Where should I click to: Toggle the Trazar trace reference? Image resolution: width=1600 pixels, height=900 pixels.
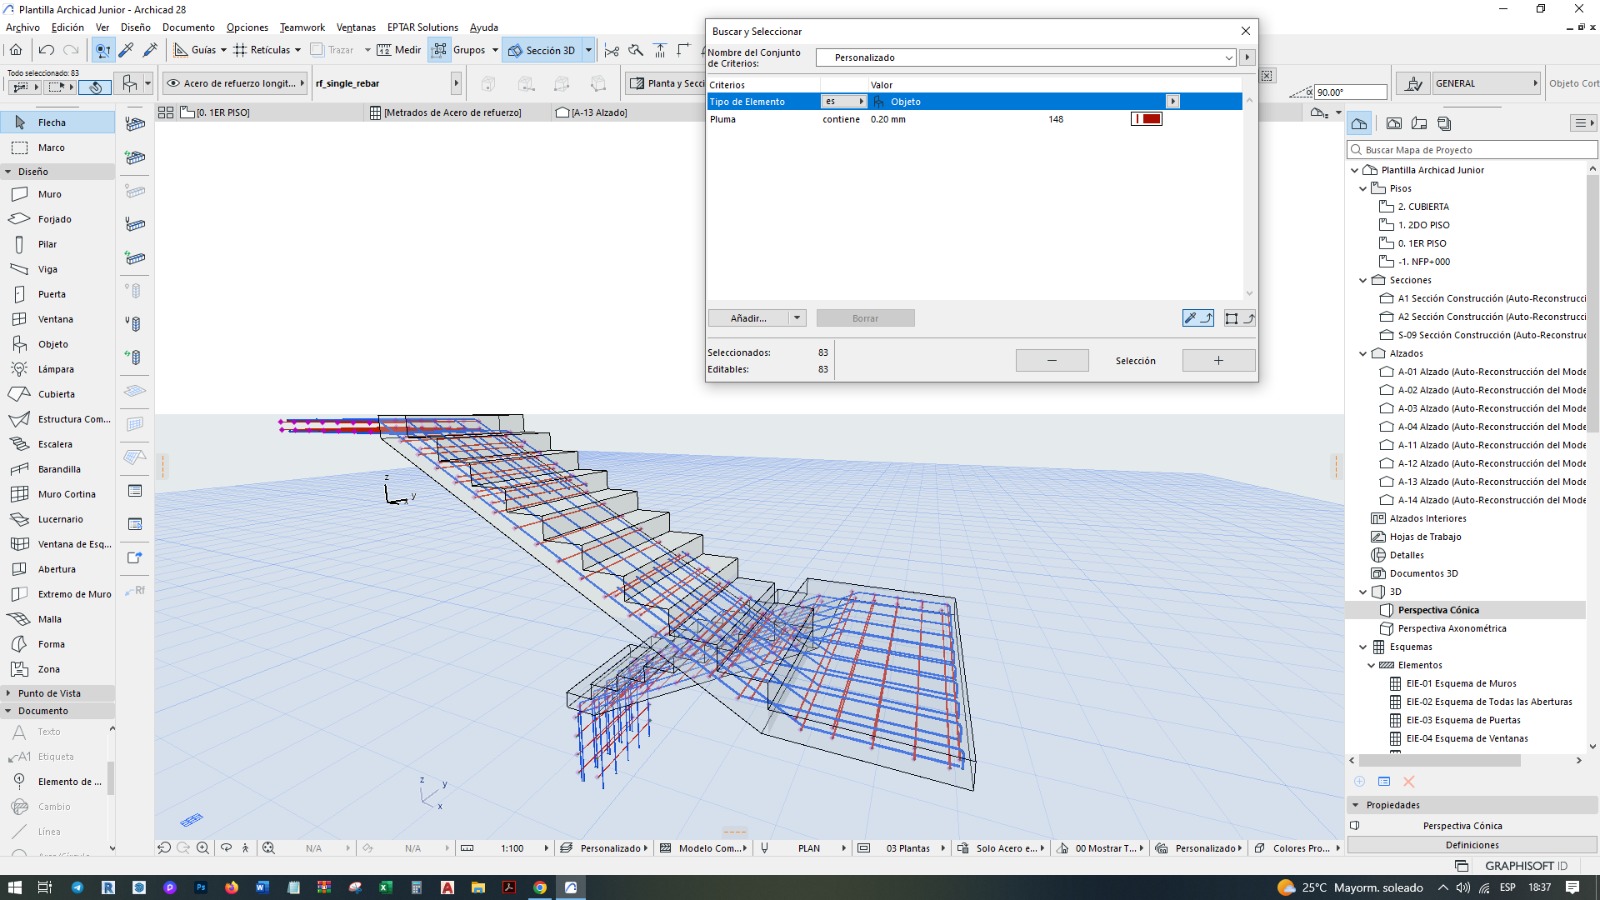[332, 50]
